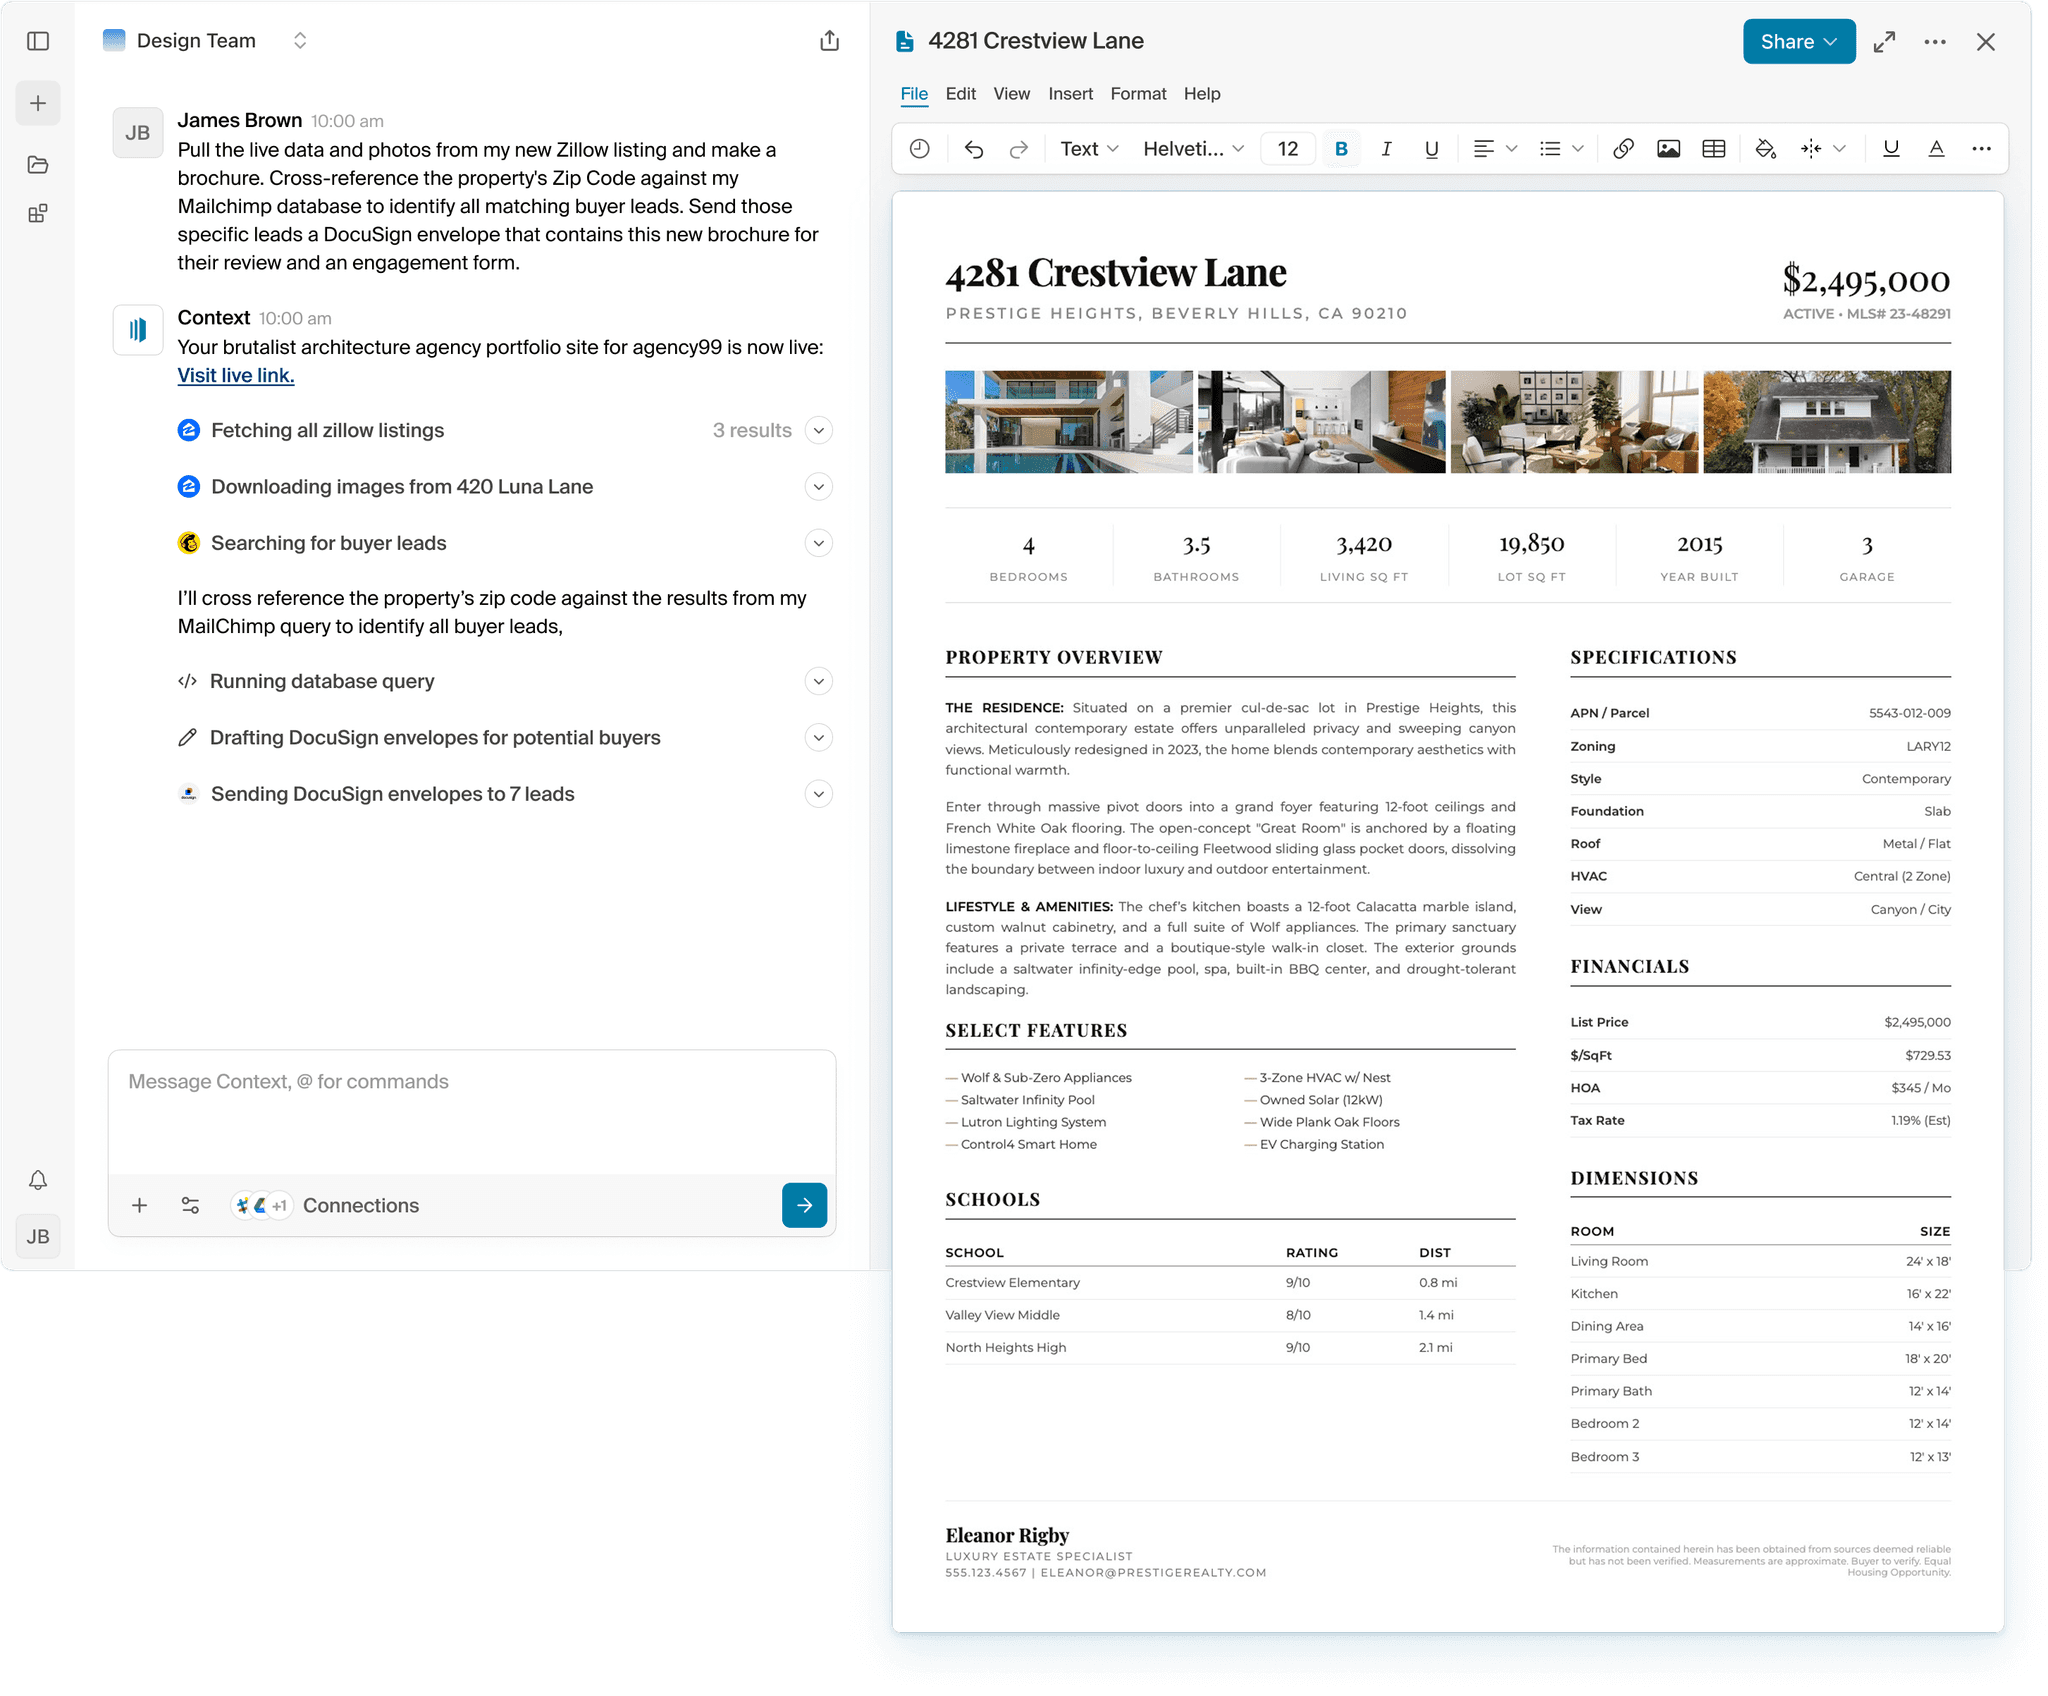
Task: Click the text color A icon
Action: coord(1936,149)
